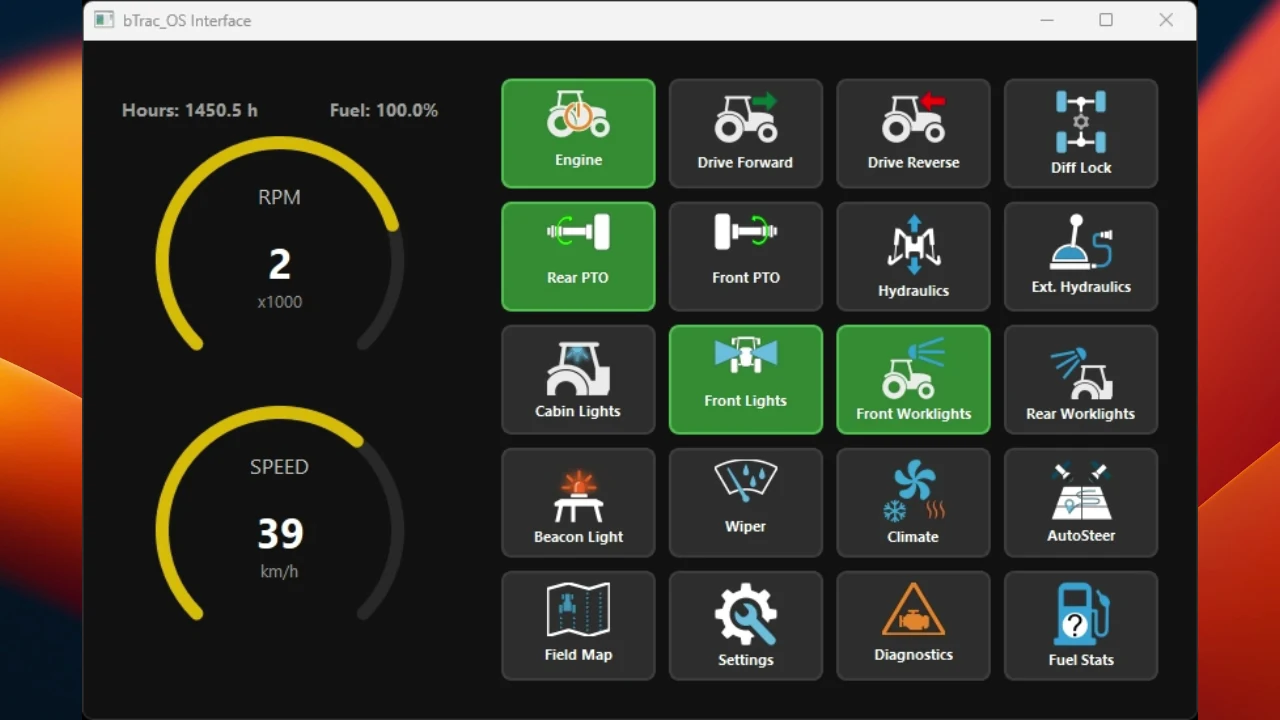Viewport: 1280px width, 720px height.
Task: Start the Wiper
Action: (745, 502)
